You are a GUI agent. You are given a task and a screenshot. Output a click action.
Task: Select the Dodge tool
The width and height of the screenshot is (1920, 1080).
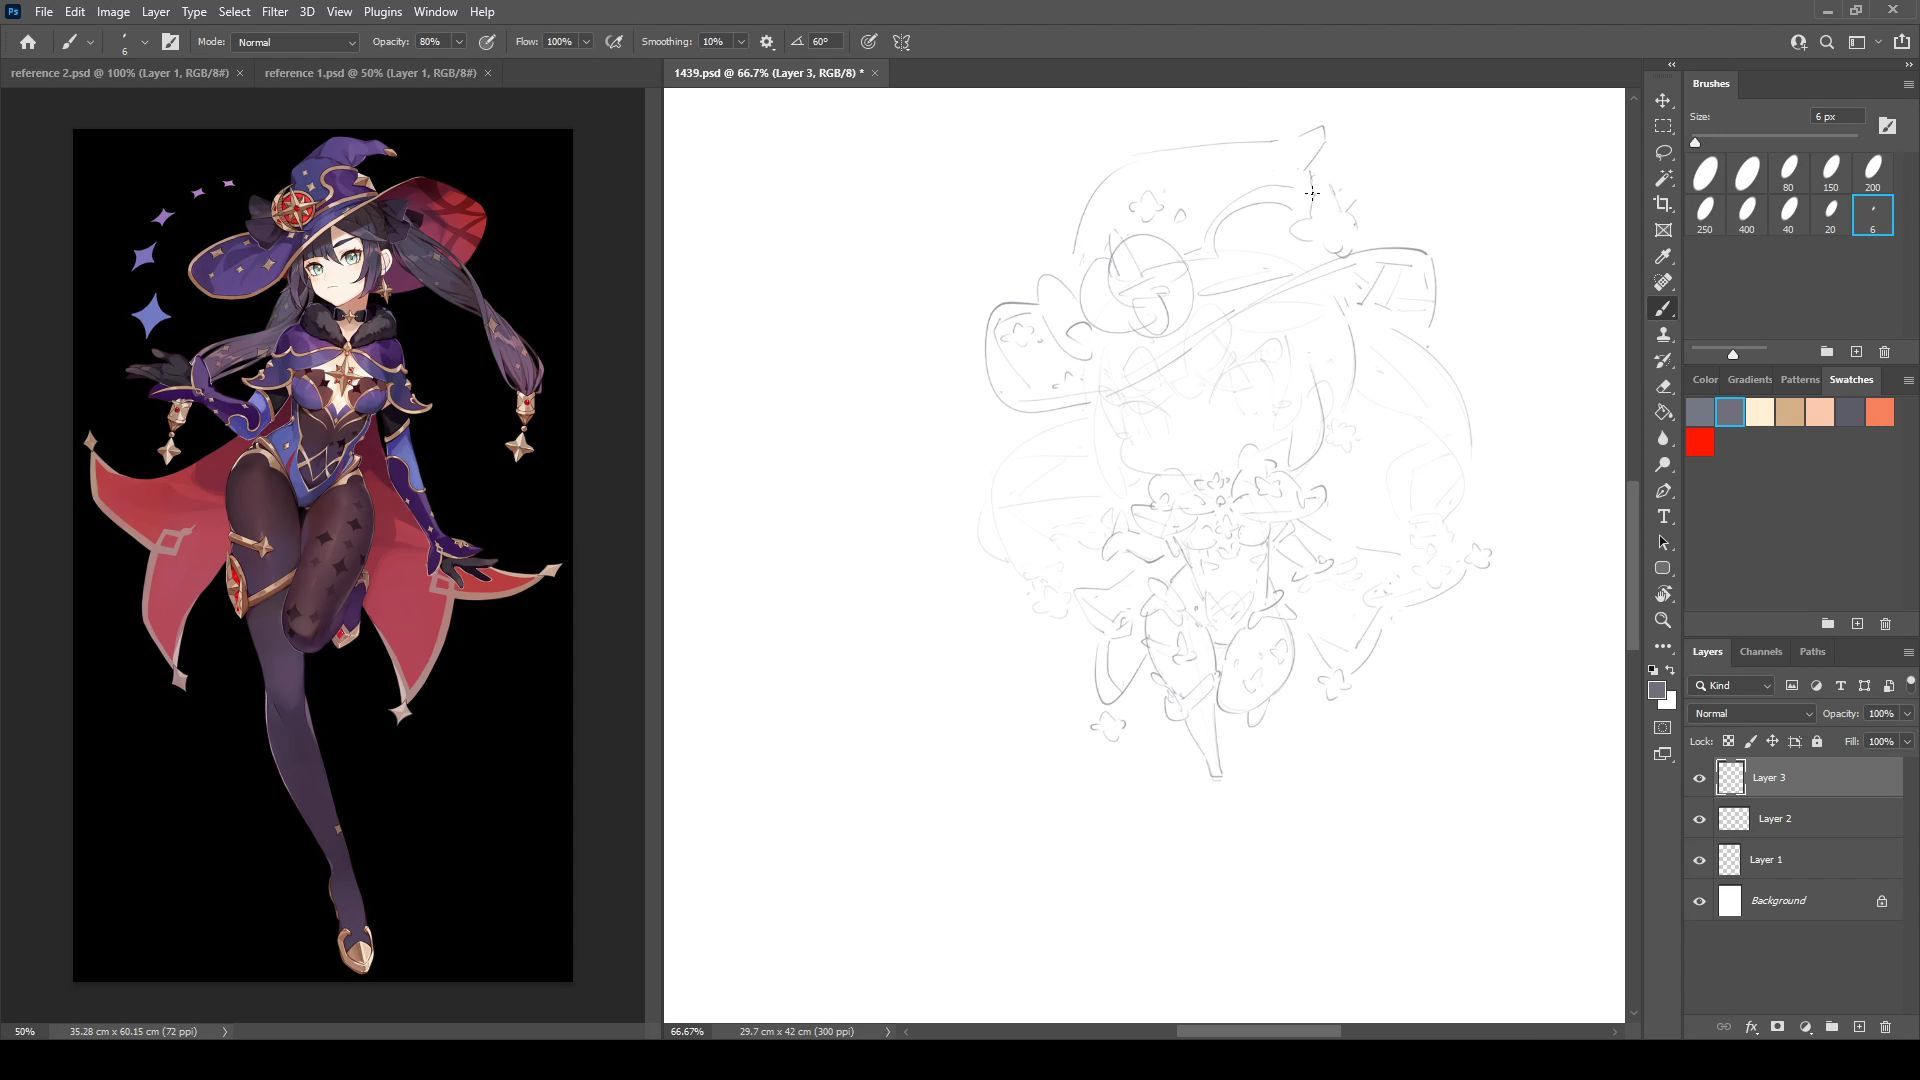1663,465
